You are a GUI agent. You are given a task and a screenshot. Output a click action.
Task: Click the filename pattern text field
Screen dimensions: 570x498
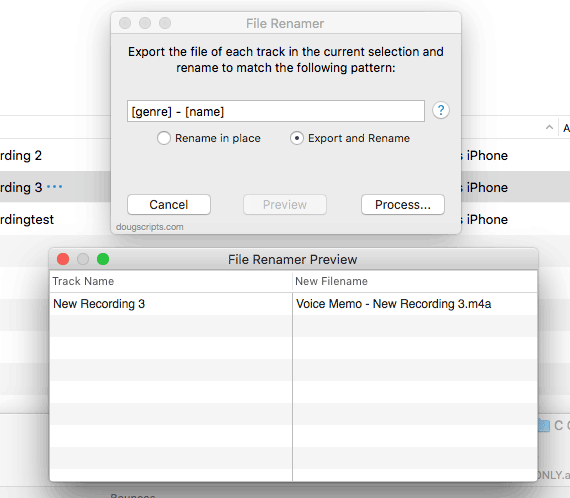tap(276, 111)
